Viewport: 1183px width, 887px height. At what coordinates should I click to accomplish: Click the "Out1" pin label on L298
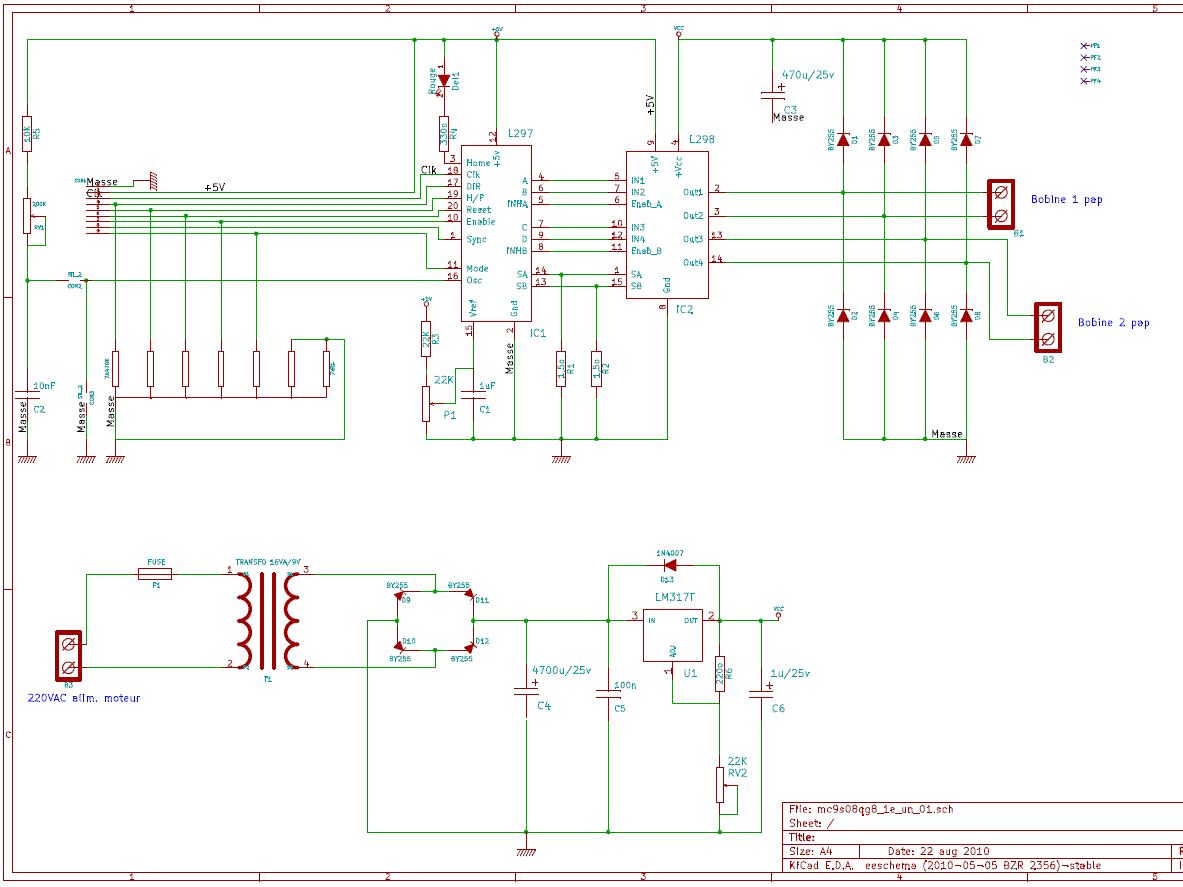coord(693,192)
